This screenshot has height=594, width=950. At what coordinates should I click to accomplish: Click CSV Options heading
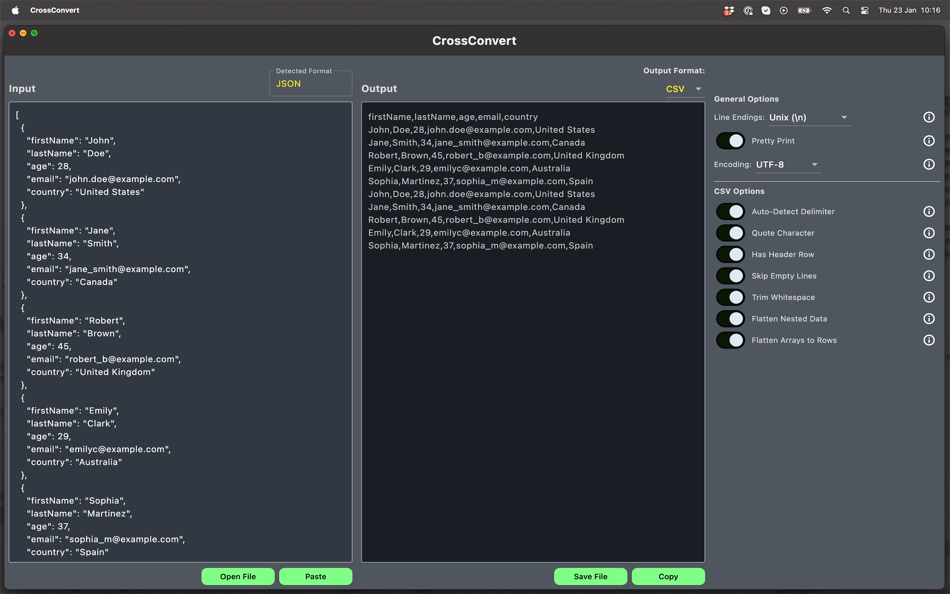tap(739, 191)
